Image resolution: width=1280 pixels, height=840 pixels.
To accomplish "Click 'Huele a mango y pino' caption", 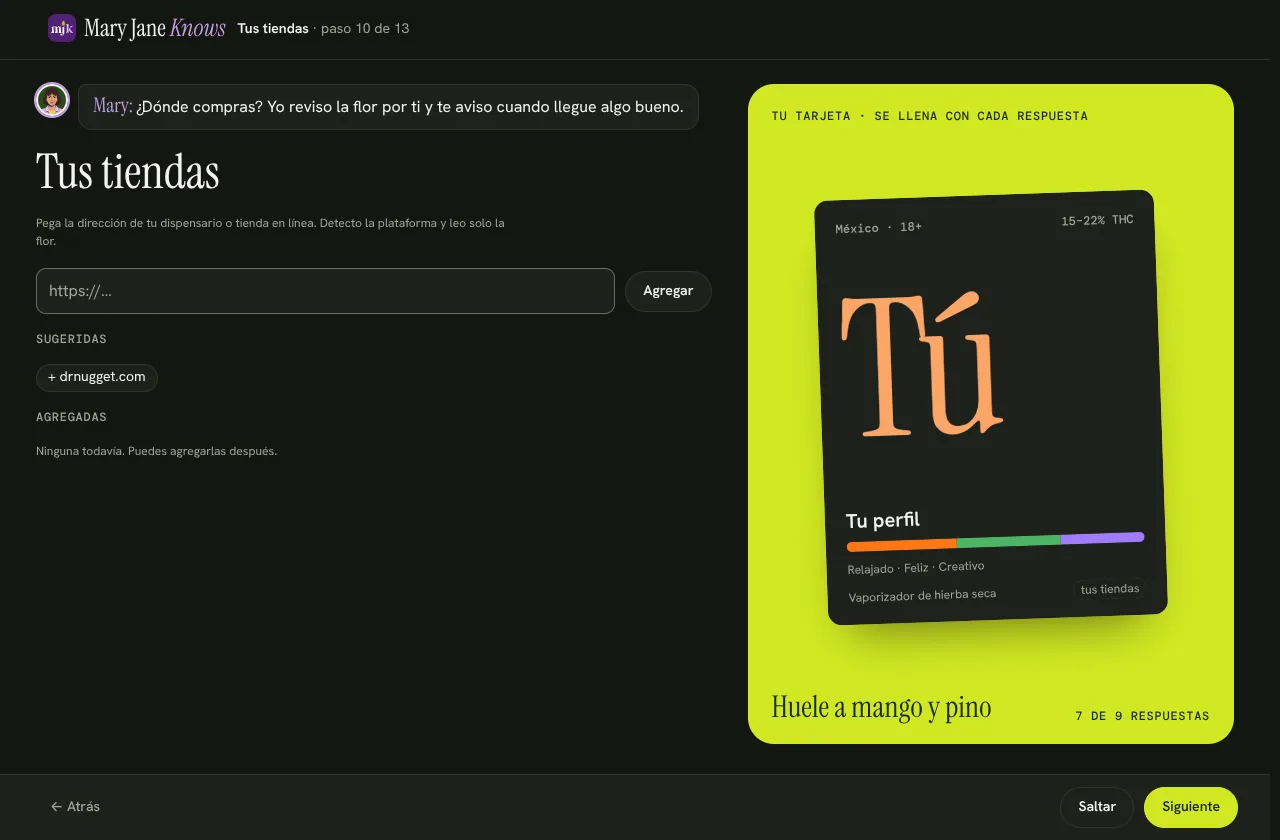I will 881,707.
